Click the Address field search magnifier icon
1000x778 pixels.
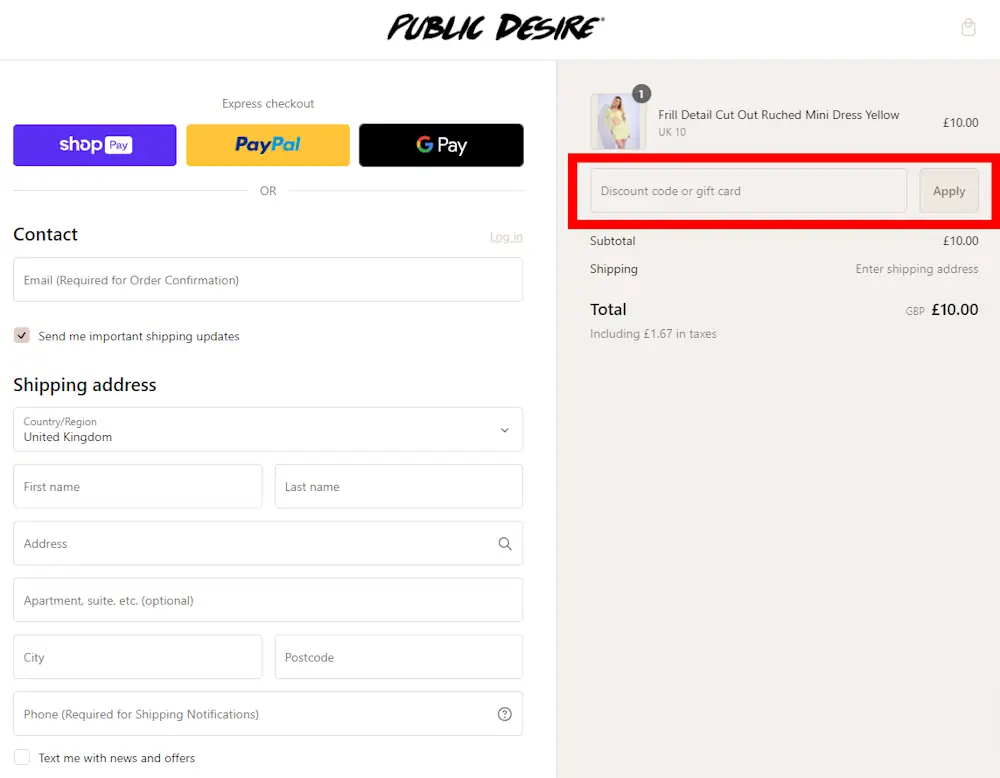pyautogui.click(x=504, y=543)
